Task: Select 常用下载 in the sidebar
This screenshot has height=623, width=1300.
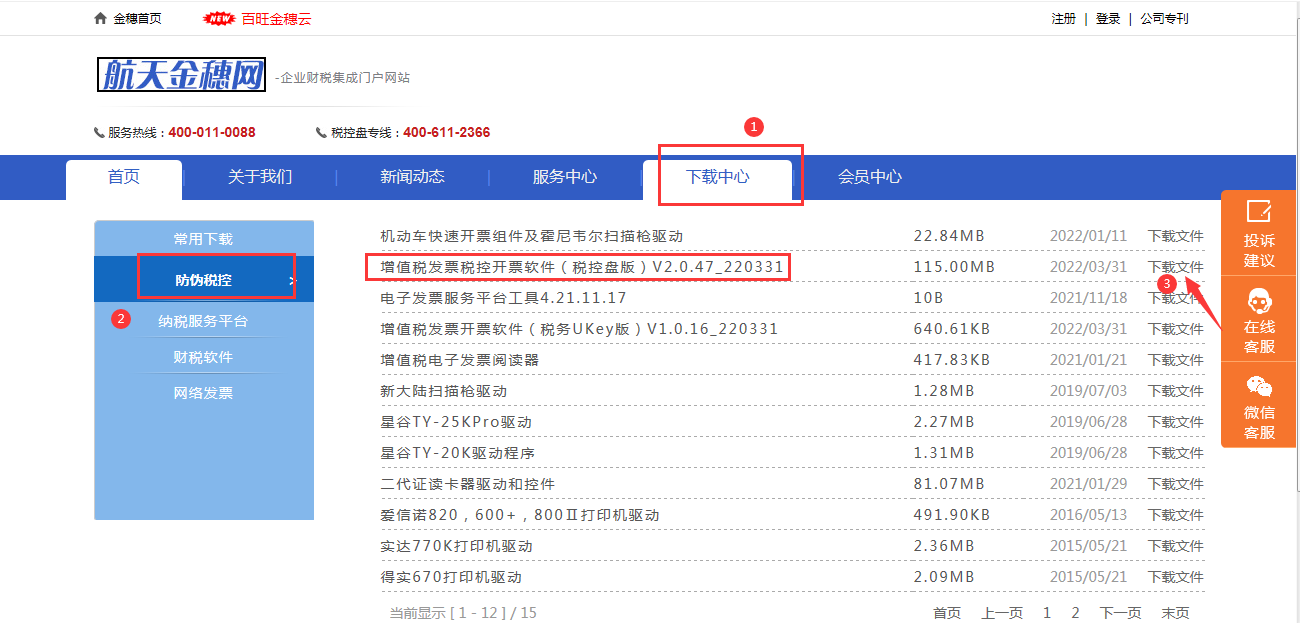Action: [x=203, y=239]
